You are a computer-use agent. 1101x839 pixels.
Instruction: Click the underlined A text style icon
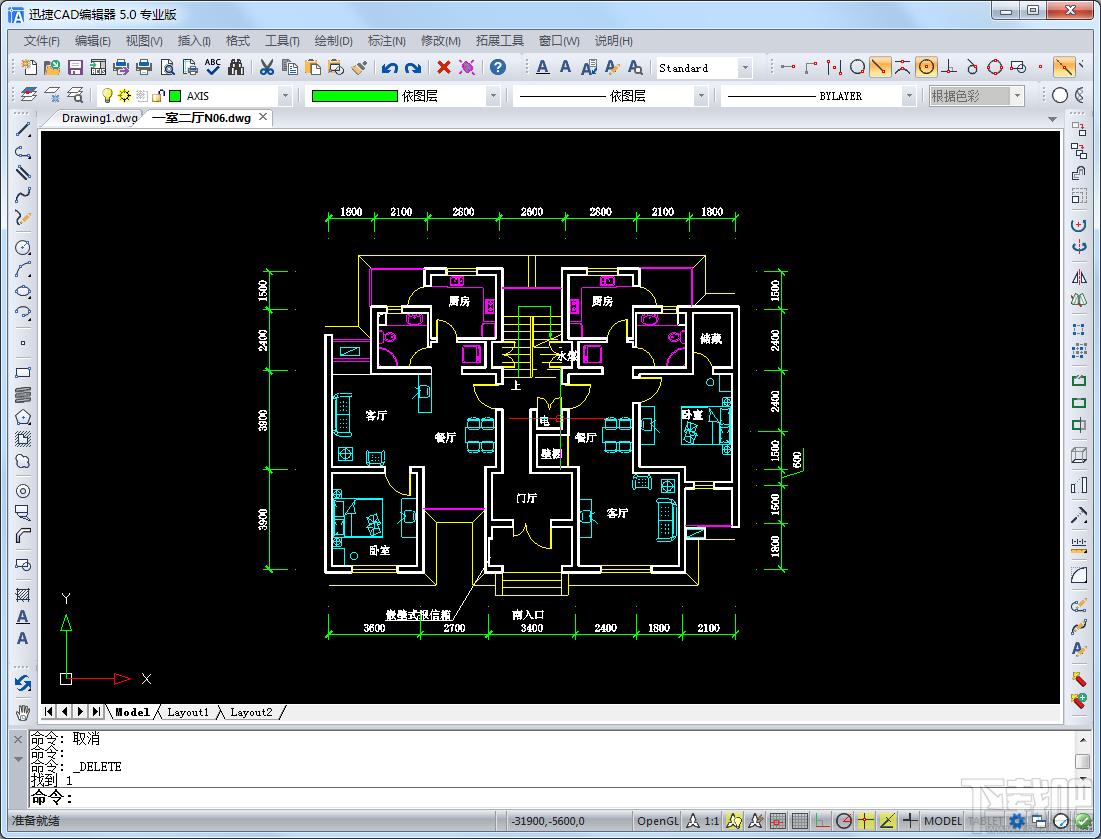click(543, 67)
